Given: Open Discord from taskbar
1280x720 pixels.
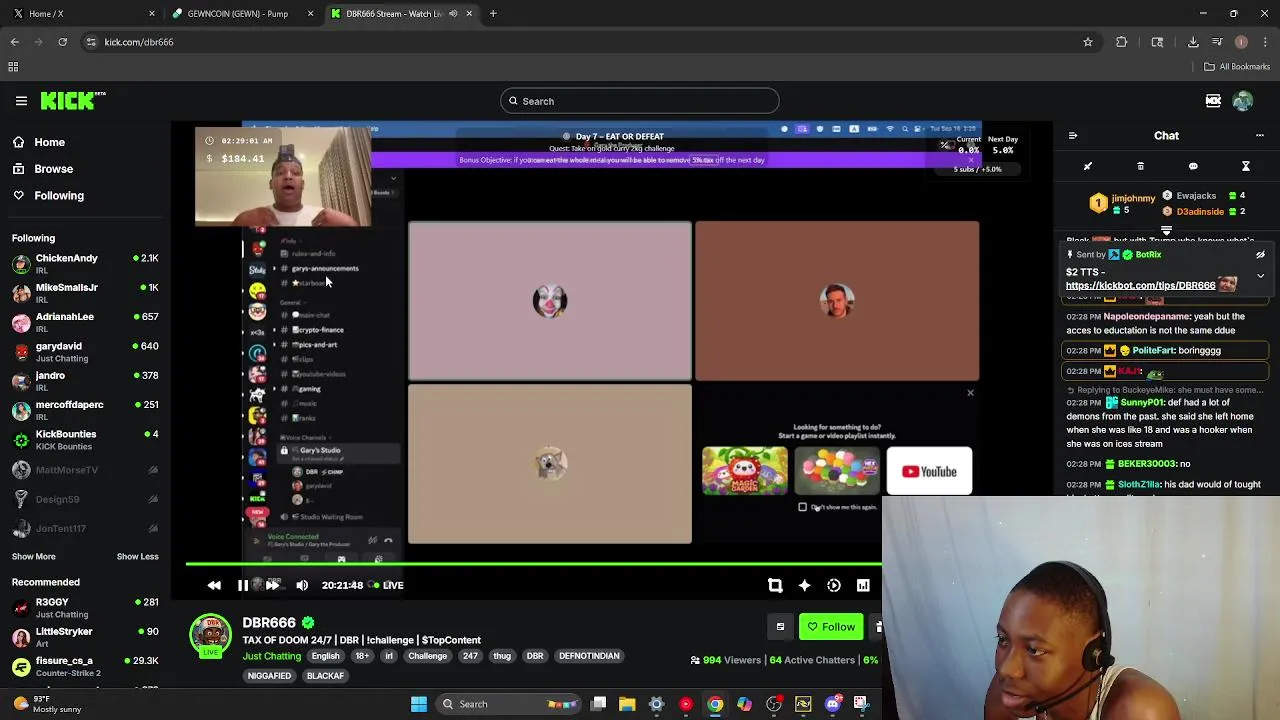Looking at the screenshot, I should pos(832,704).
